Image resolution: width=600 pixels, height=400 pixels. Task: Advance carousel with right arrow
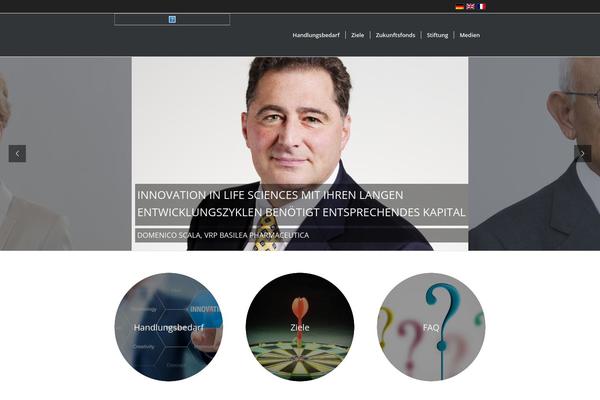coord(582,153)
